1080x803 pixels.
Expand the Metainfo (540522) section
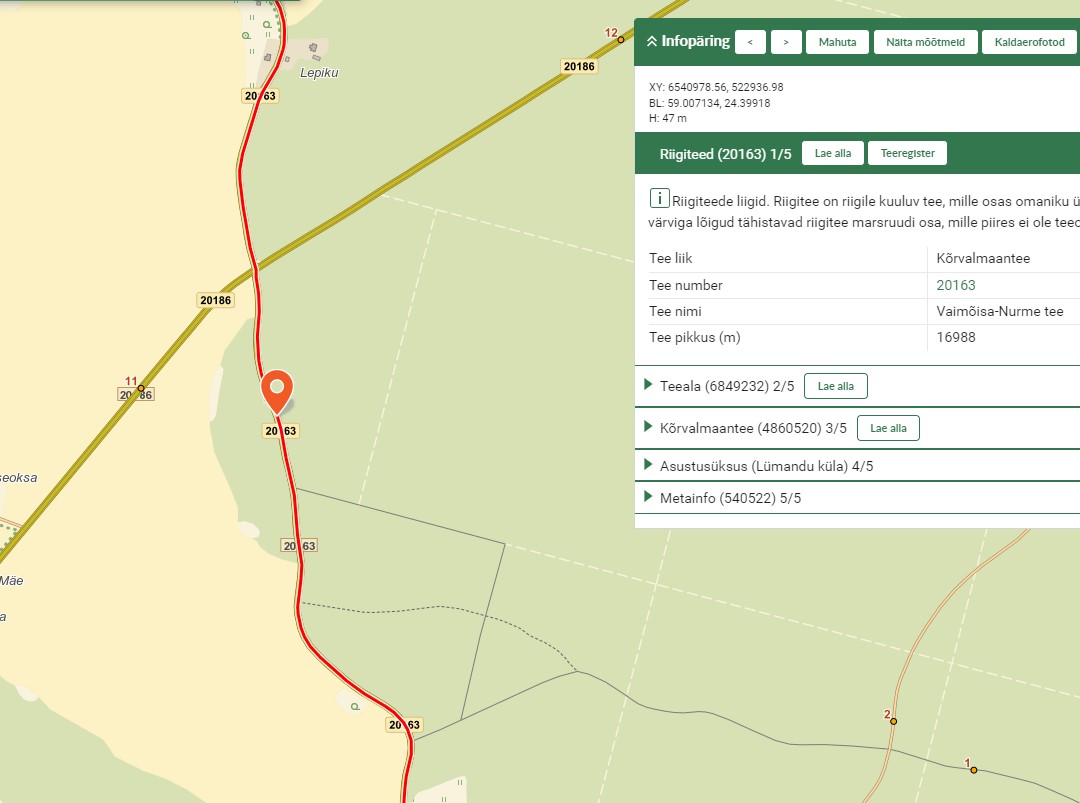pos(729,498)
